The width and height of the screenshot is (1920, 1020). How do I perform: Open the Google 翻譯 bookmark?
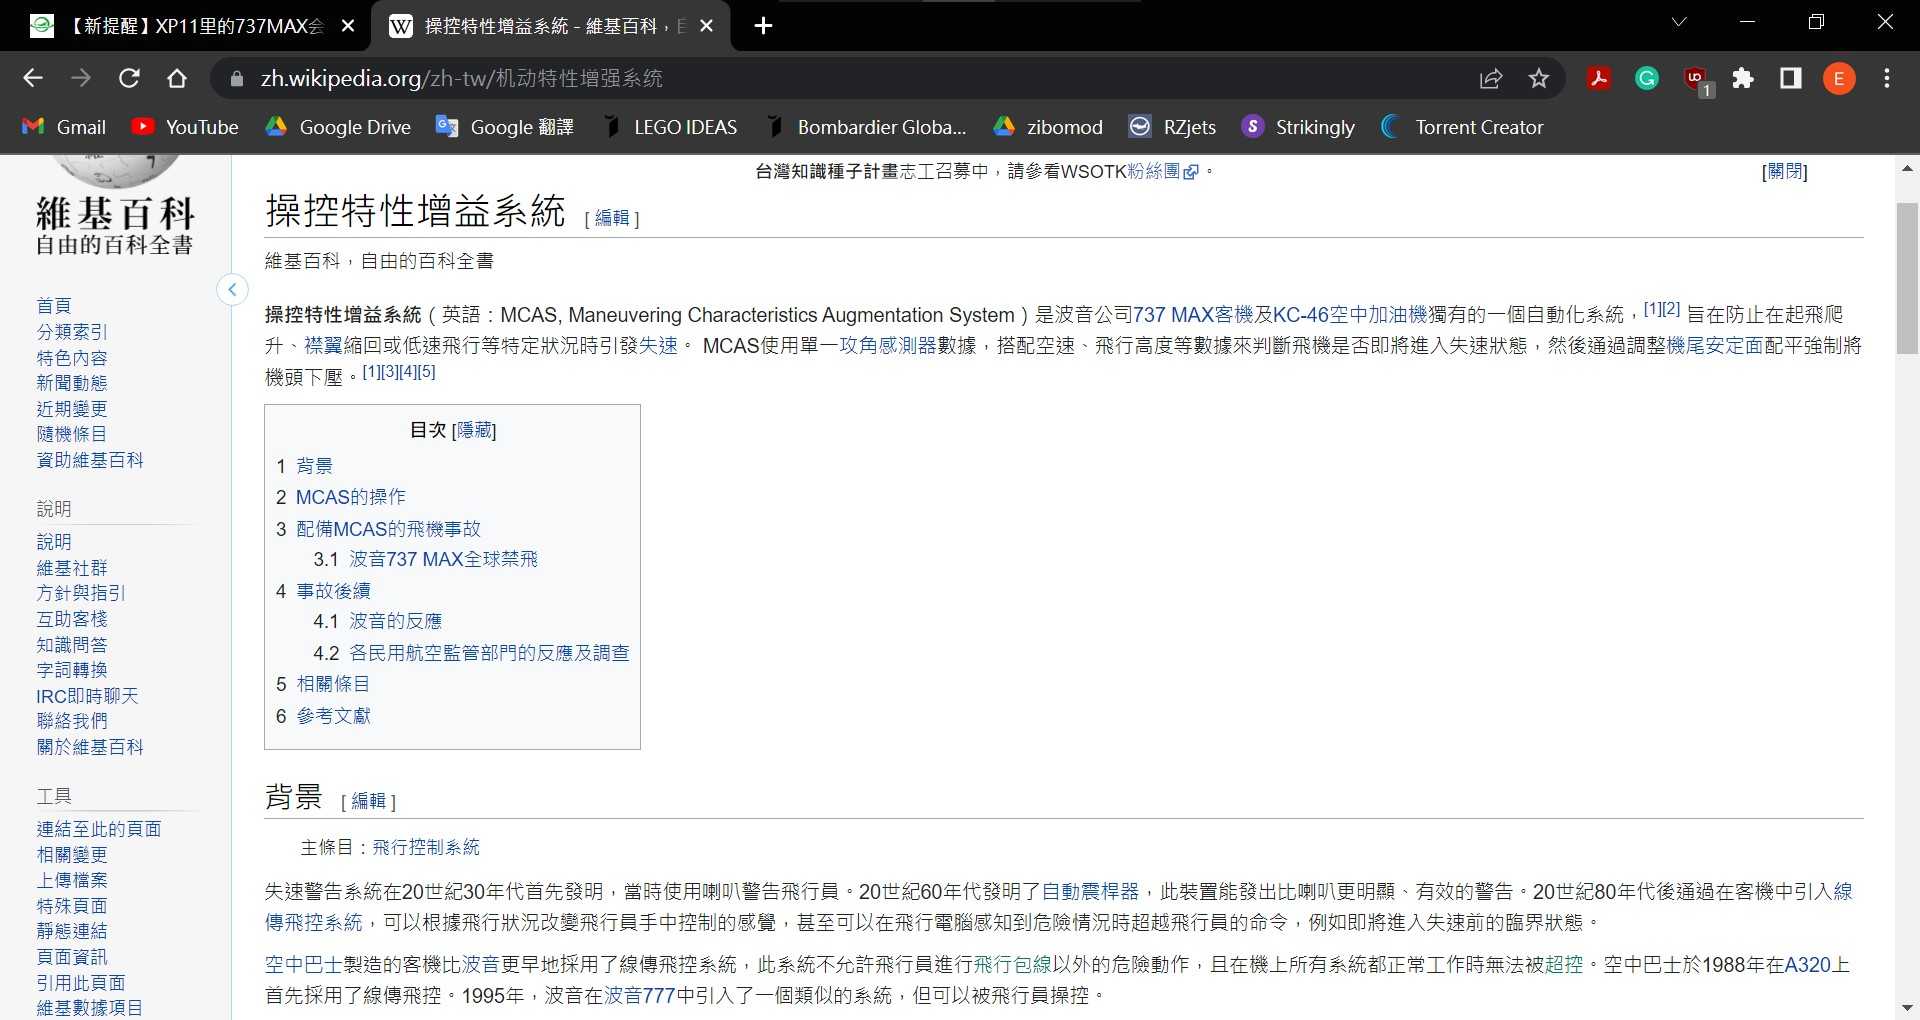point(505,127)
